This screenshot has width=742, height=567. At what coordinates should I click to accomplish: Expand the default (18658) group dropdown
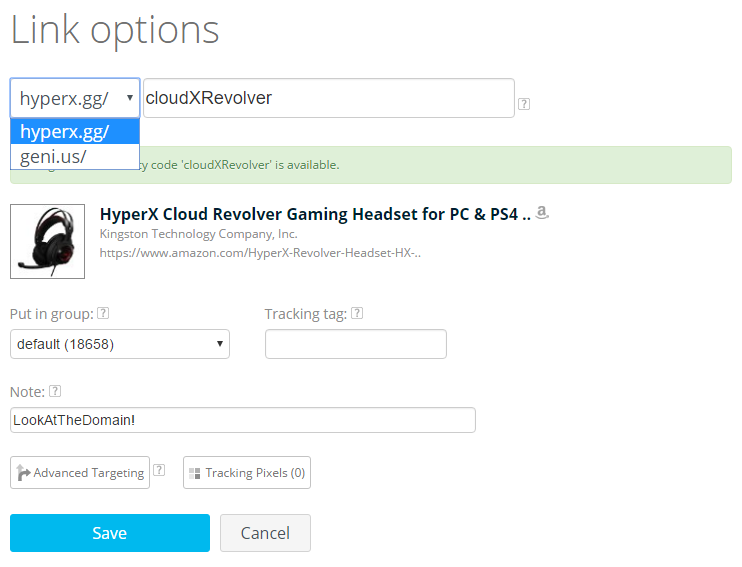point(120,344)
